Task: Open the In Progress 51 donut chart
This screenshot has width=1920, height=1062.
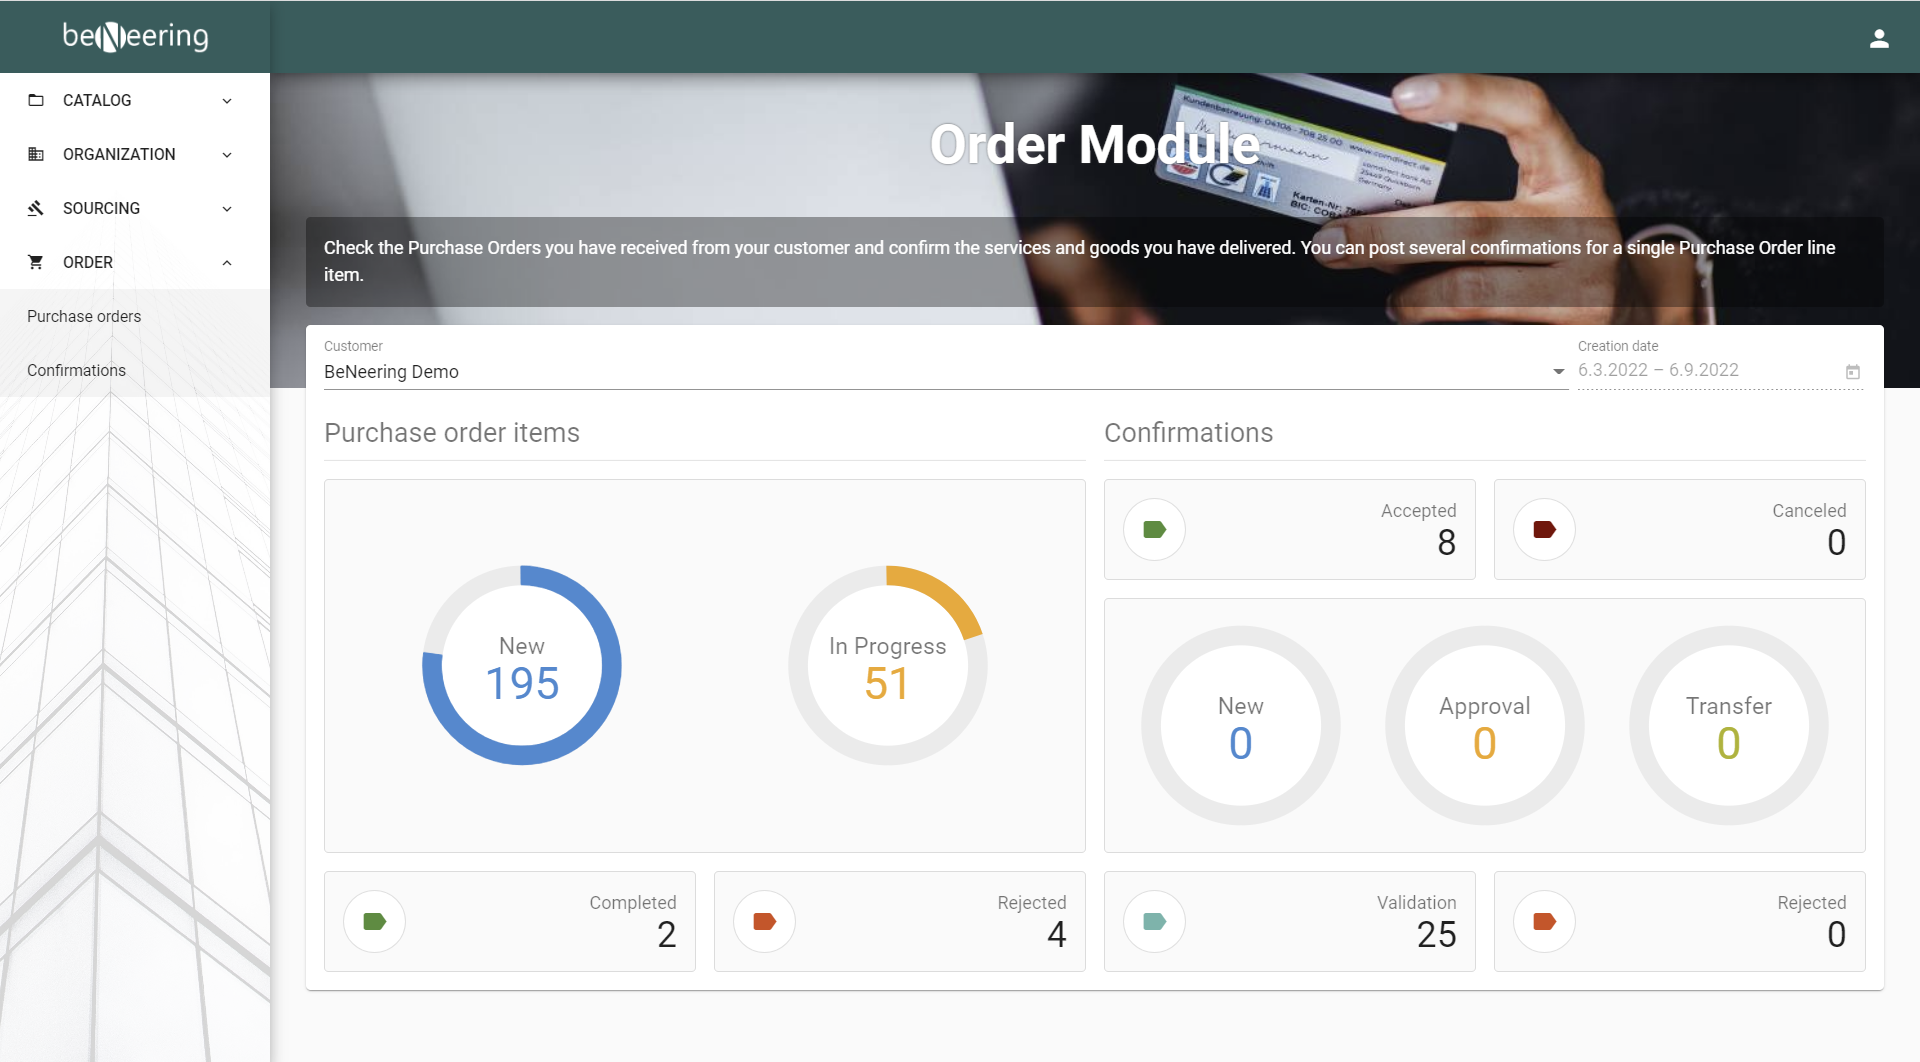Action: (x=887, y=666)
